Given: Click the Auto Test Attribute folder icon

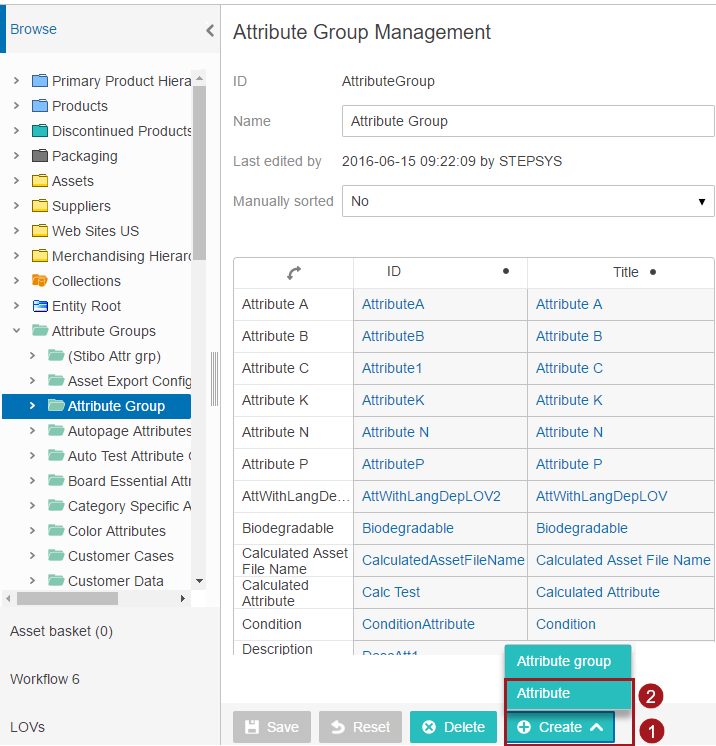Looking at the screenshot, I should click(x=56, y=455).
